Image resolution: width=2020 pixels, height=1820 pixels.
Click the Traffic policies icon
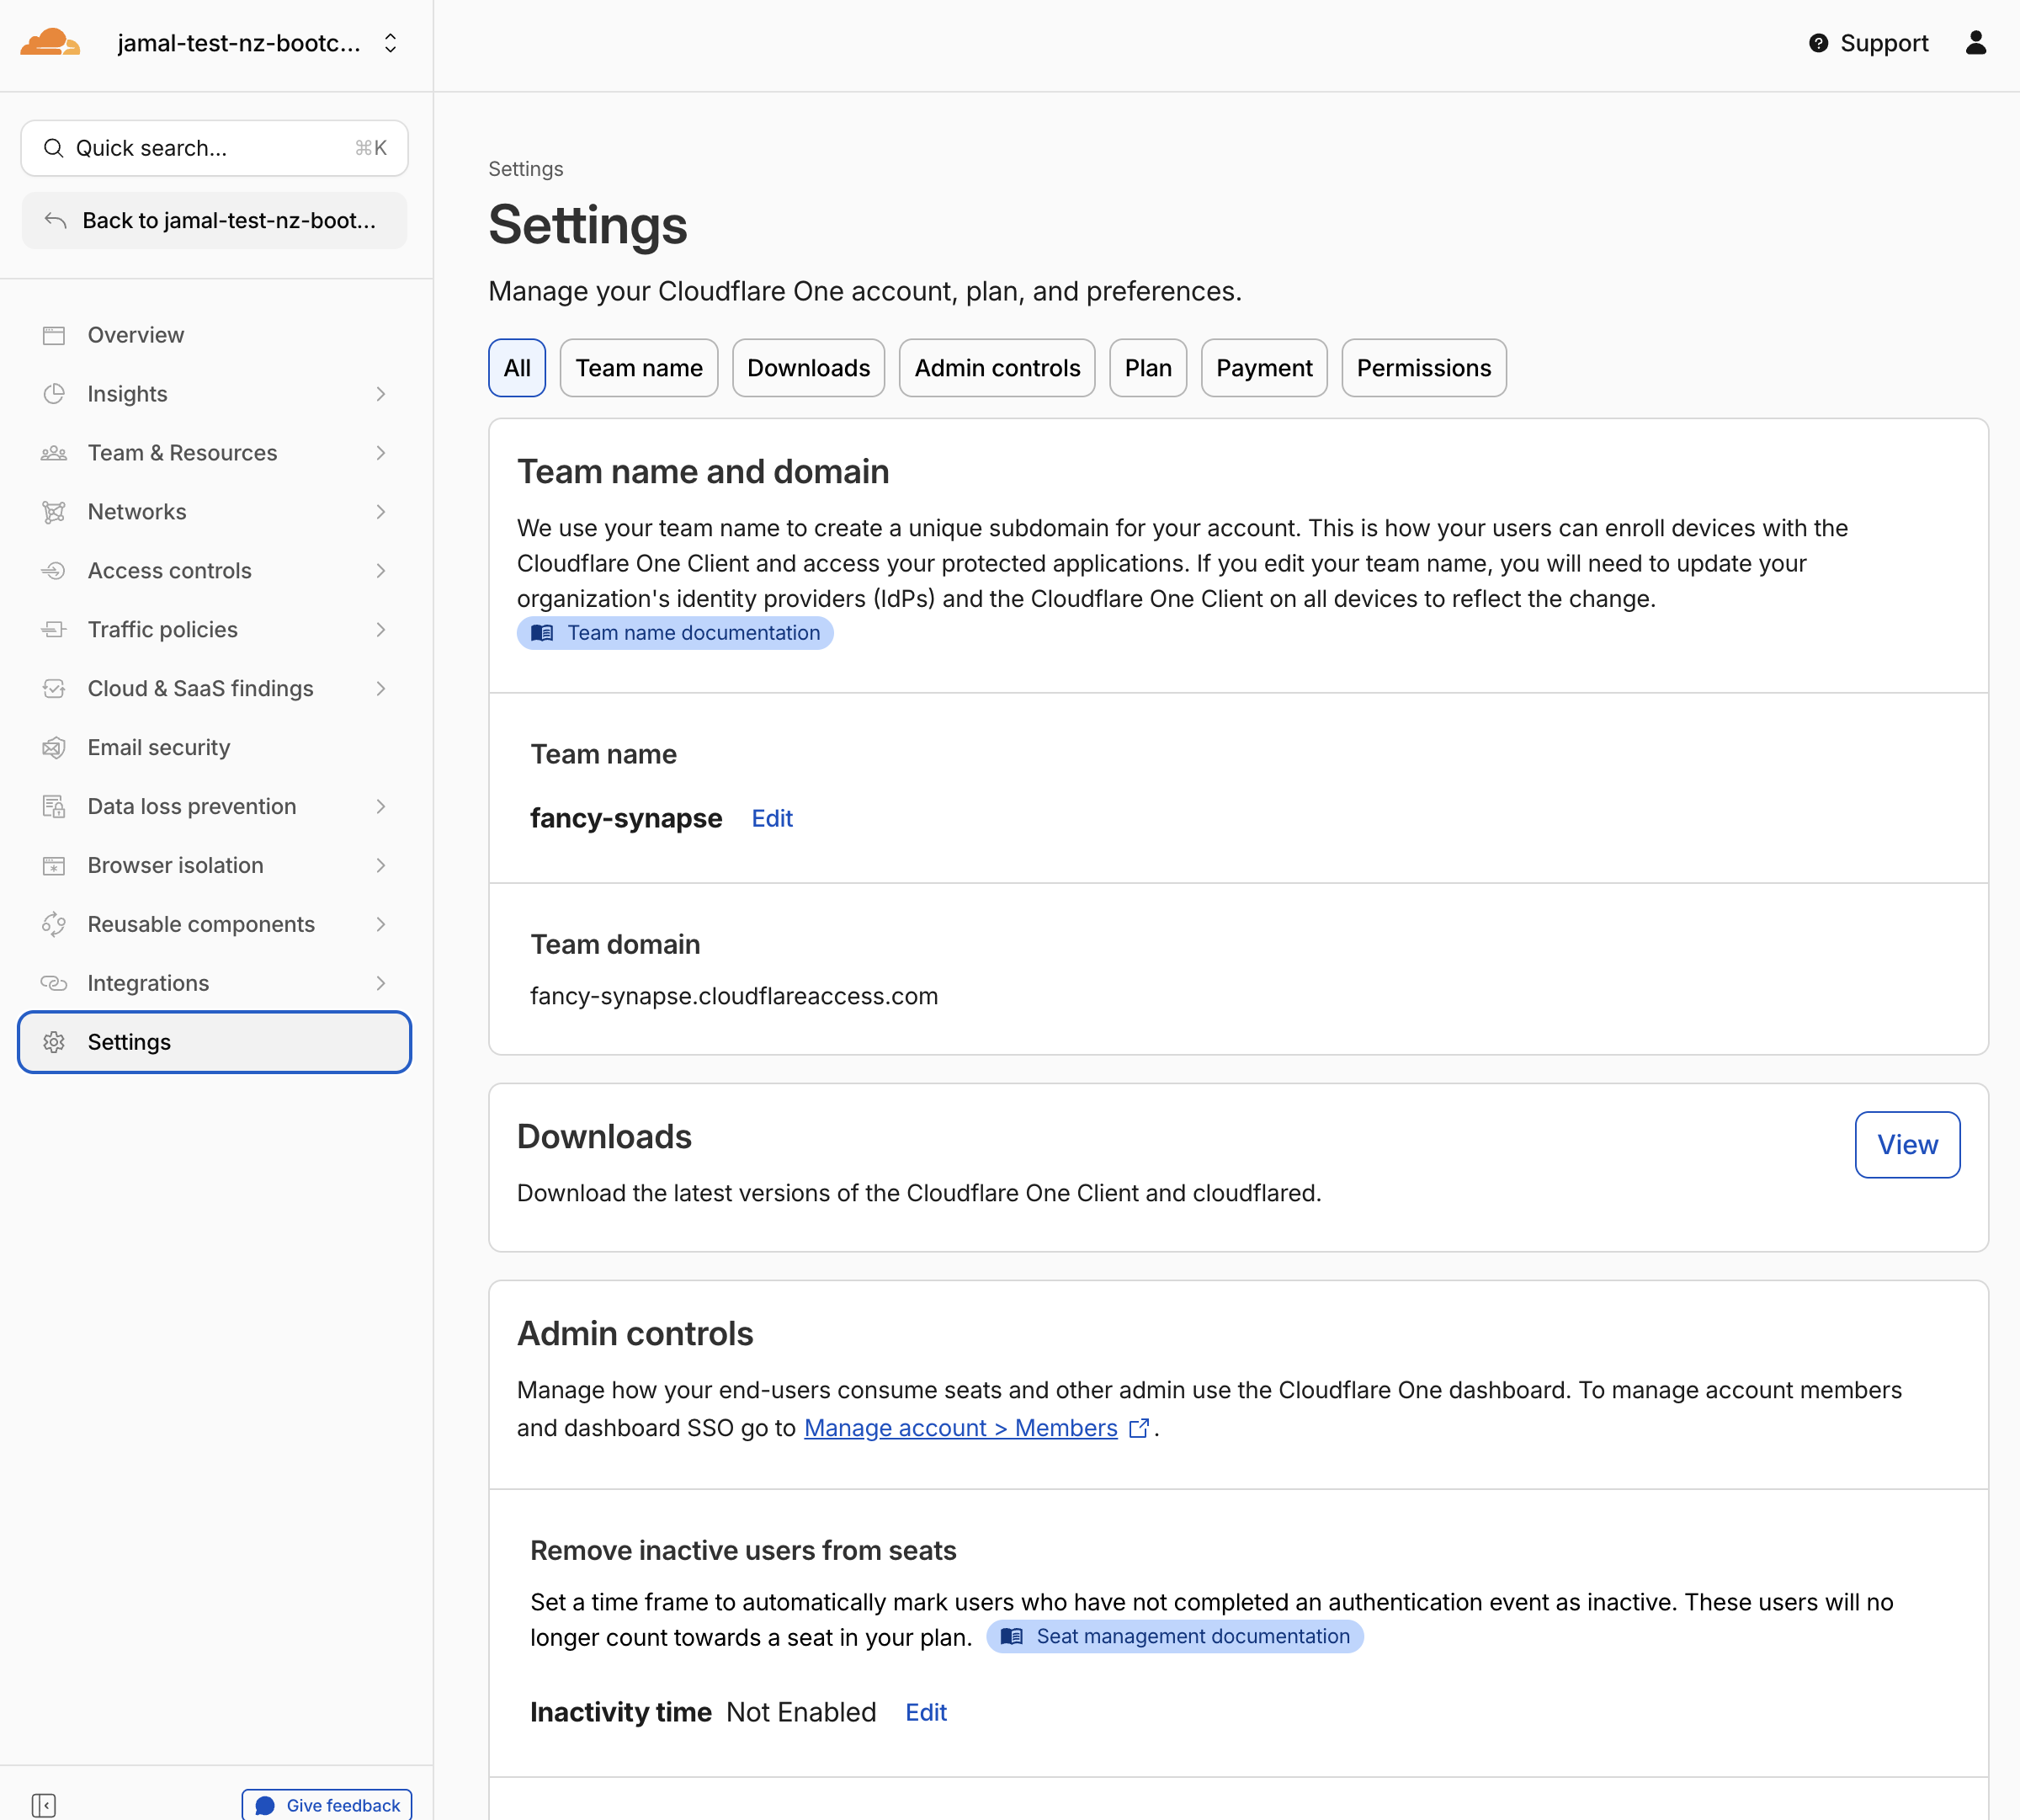pos(54,630)
